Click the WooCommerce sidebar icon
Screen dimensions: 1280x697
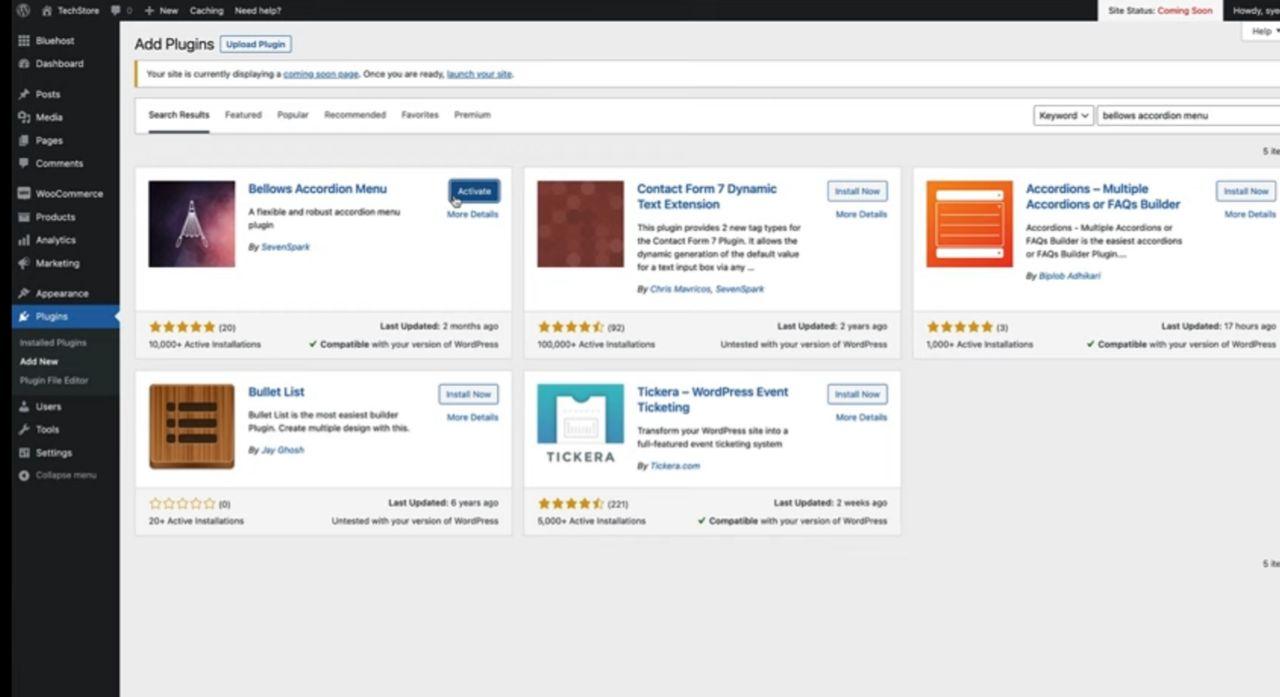pyautogui.click(x=24, y=193)
